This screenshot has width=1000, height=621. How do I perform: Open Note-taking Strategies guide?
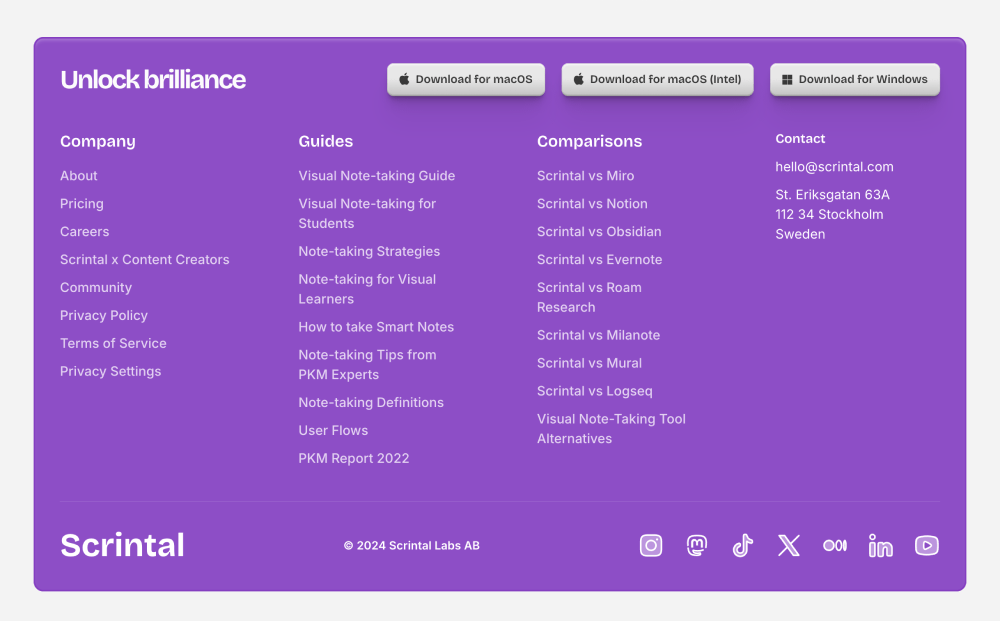coord(369,251)
